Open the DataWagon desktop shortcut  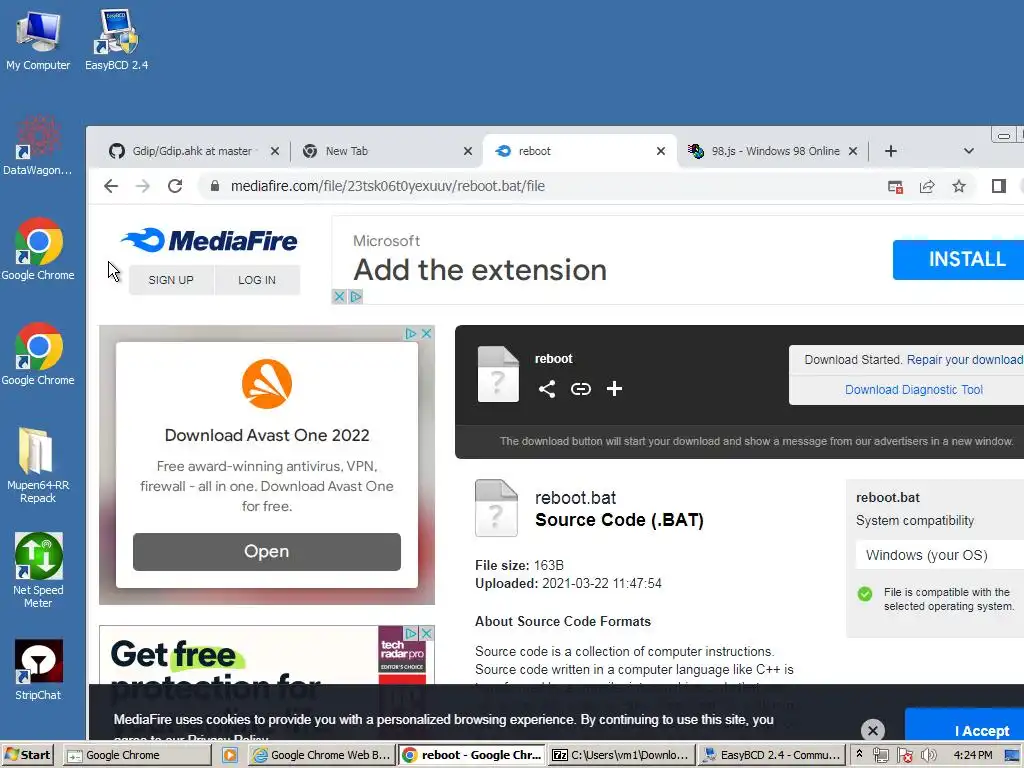[38, 145]
